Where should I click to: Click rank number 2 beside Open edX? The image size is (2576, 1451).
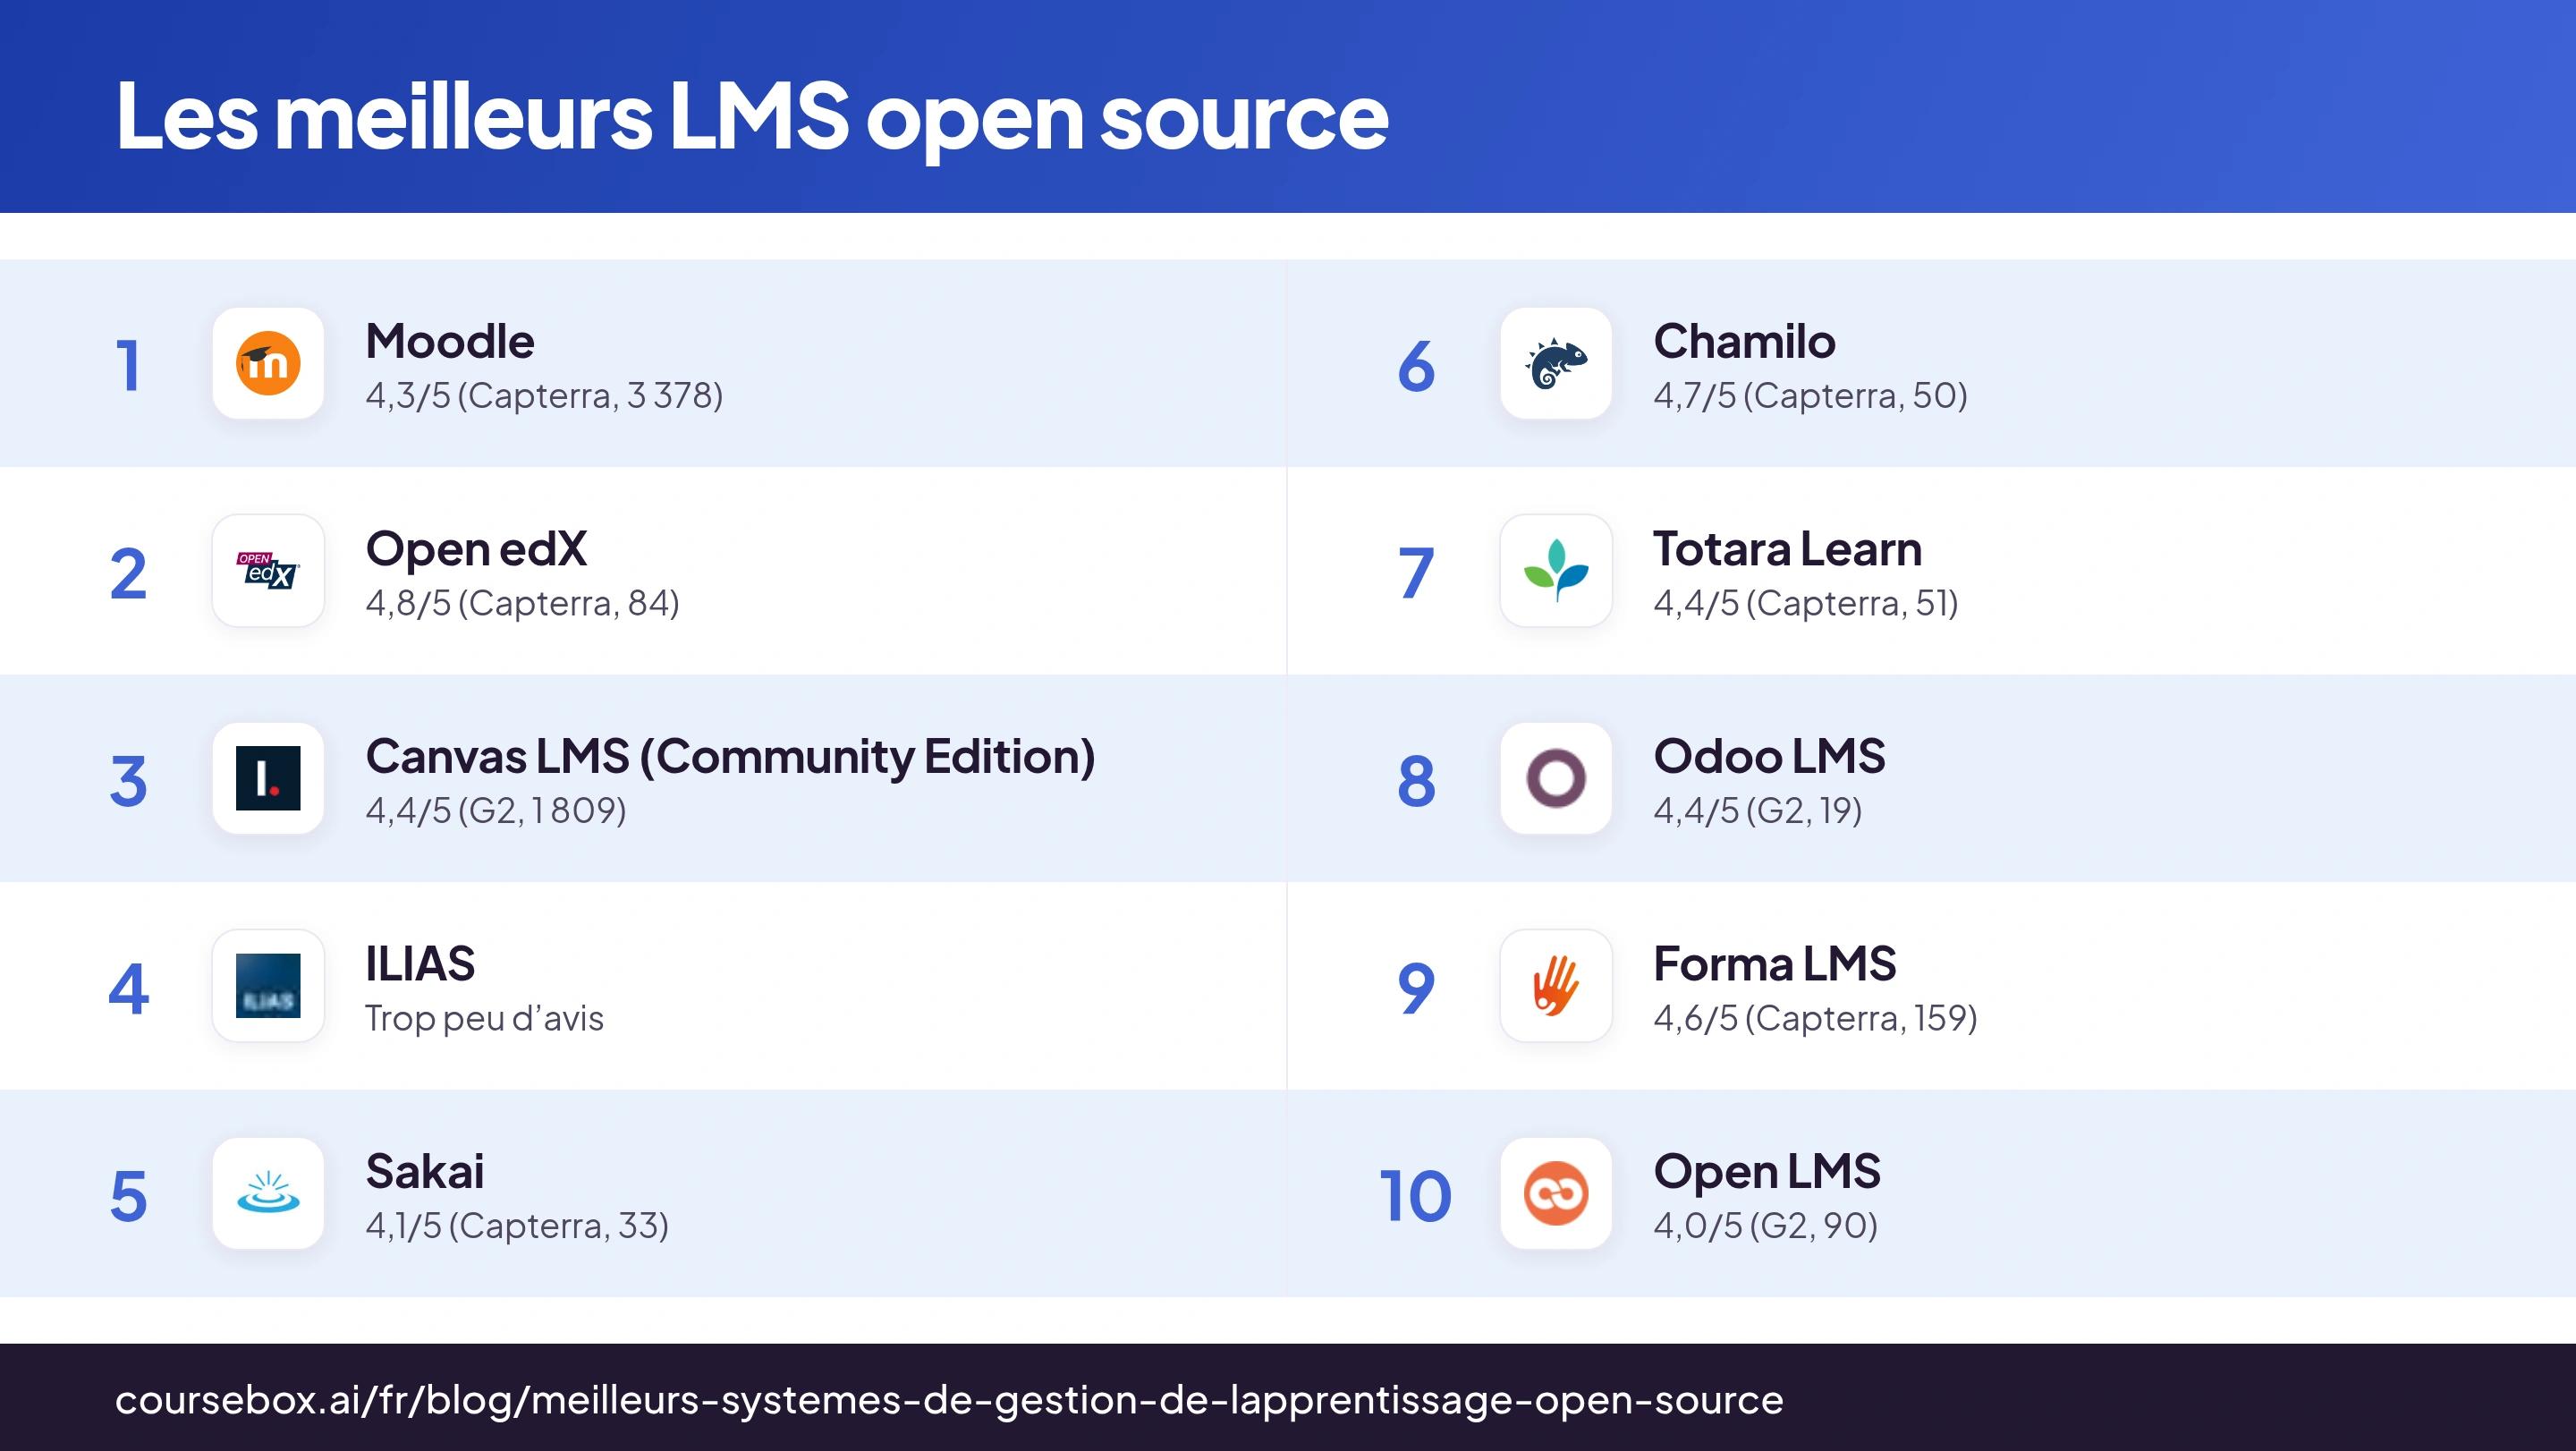point(128,573)
